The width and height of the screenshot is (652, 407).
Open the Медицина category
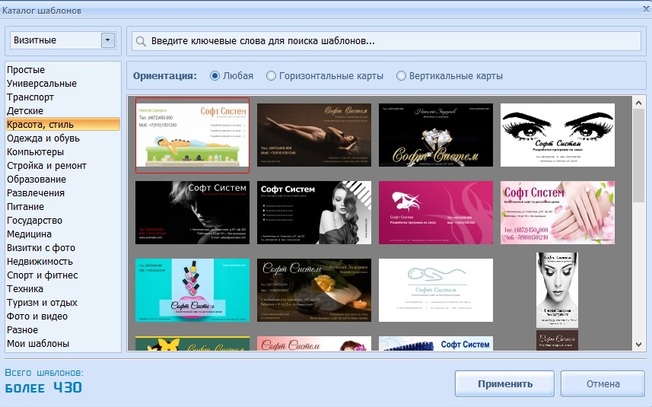(x=29, y=234)
